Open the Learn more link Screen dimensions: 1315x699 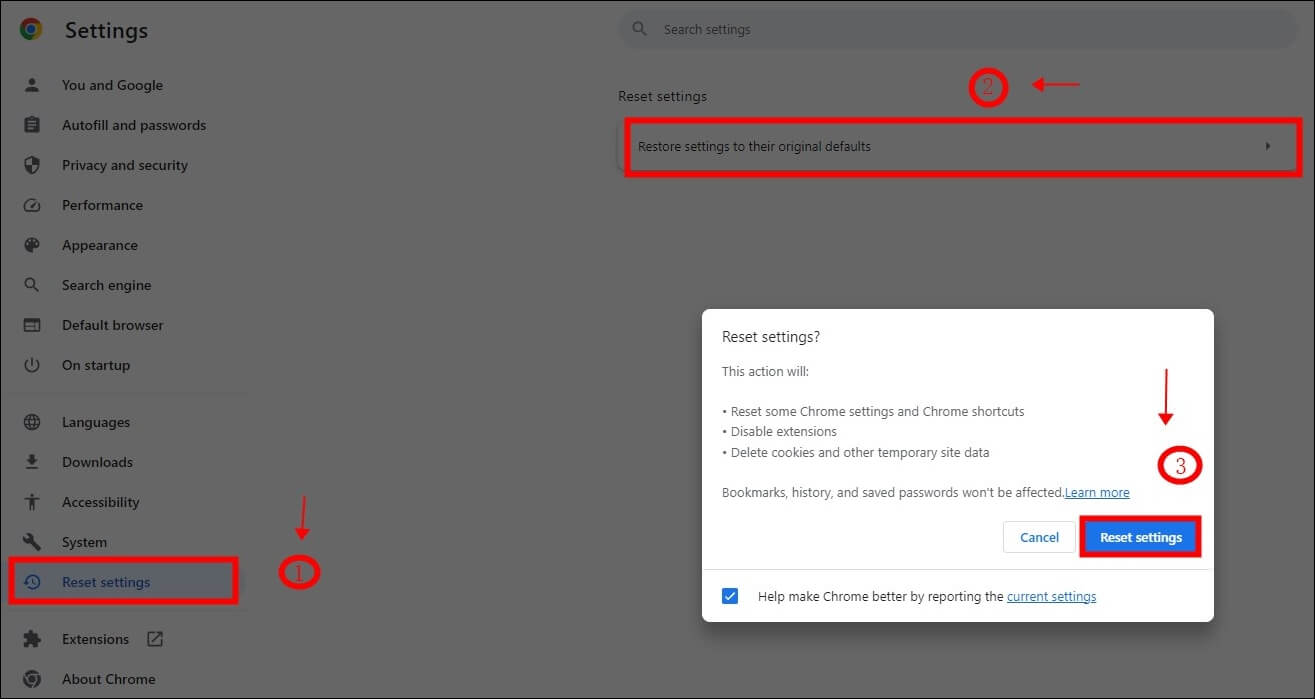(x=1097, y=492)
